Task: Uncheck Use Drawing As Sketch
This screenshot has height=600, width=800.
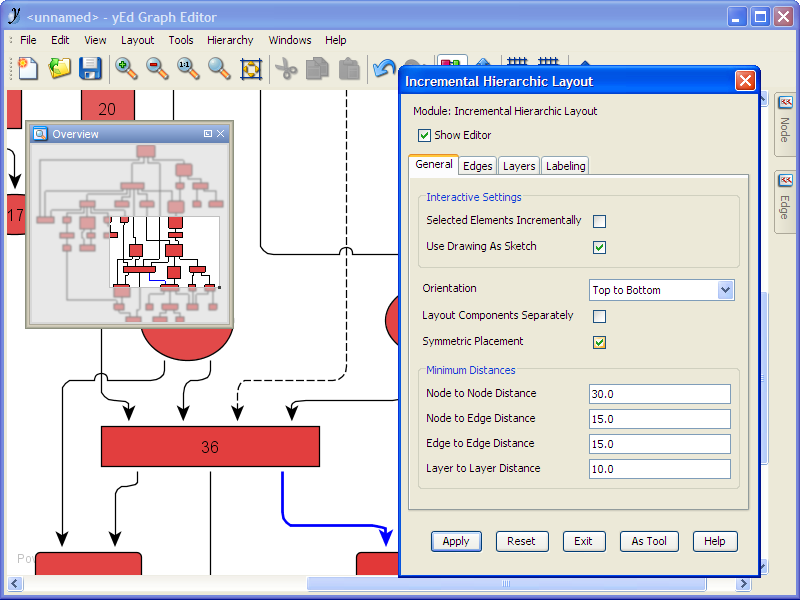Action: pos(599,247)
